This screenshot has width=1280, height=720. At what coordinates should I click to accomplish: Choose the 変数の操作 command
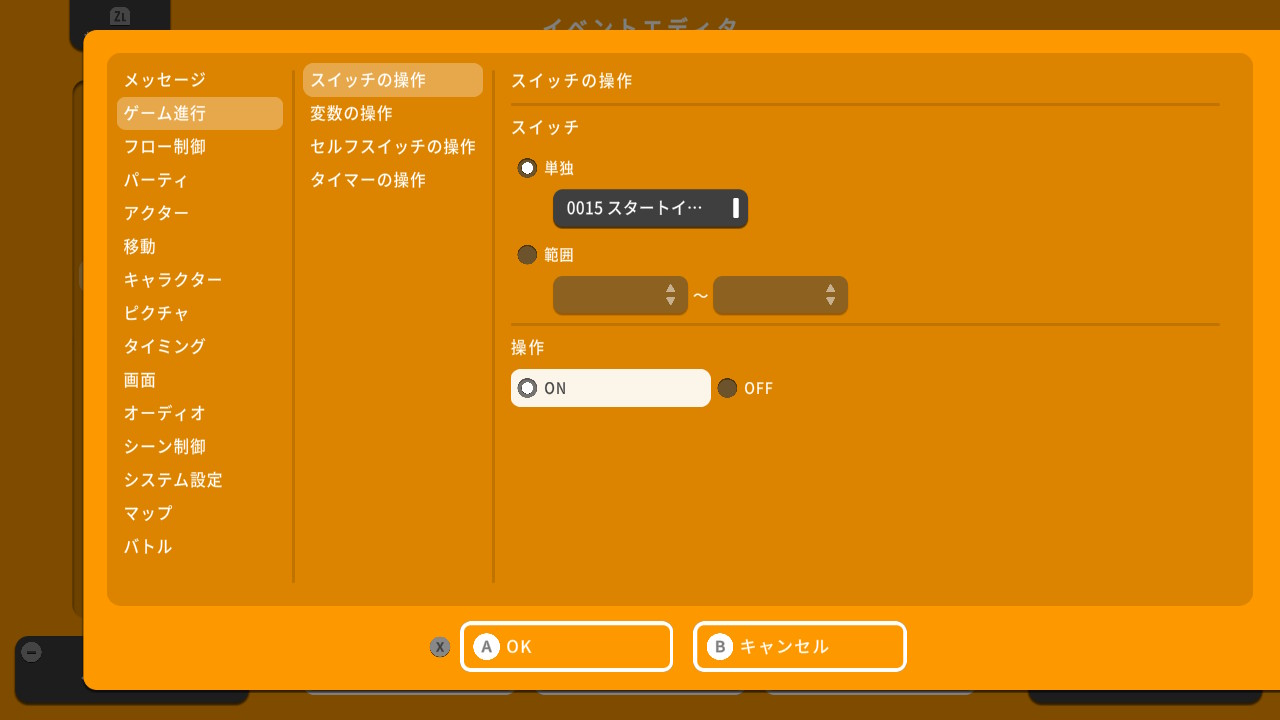click(393, 113)
